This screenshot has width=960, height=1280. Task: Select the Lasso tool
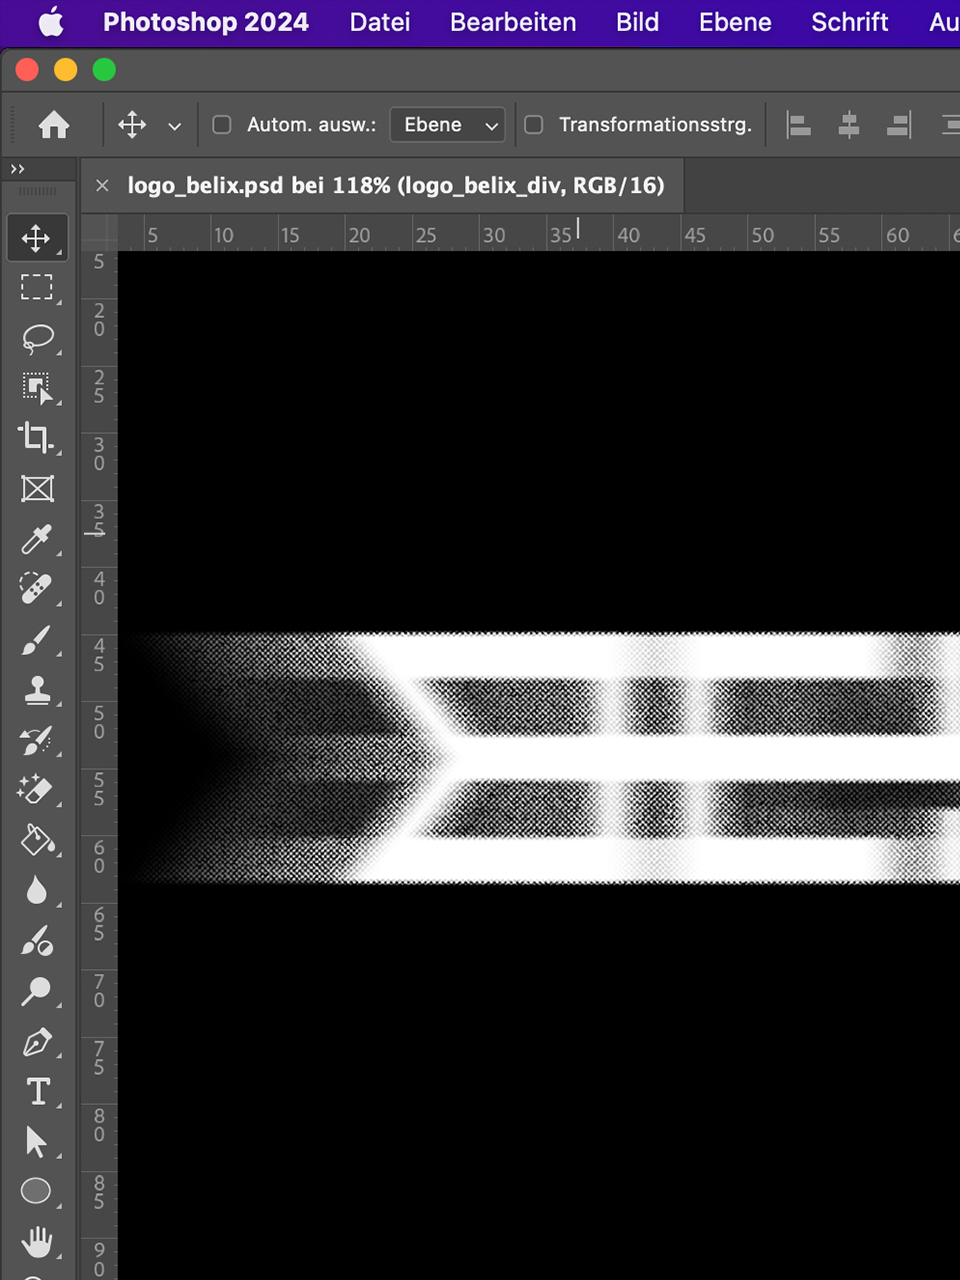[x=37, y=338]
